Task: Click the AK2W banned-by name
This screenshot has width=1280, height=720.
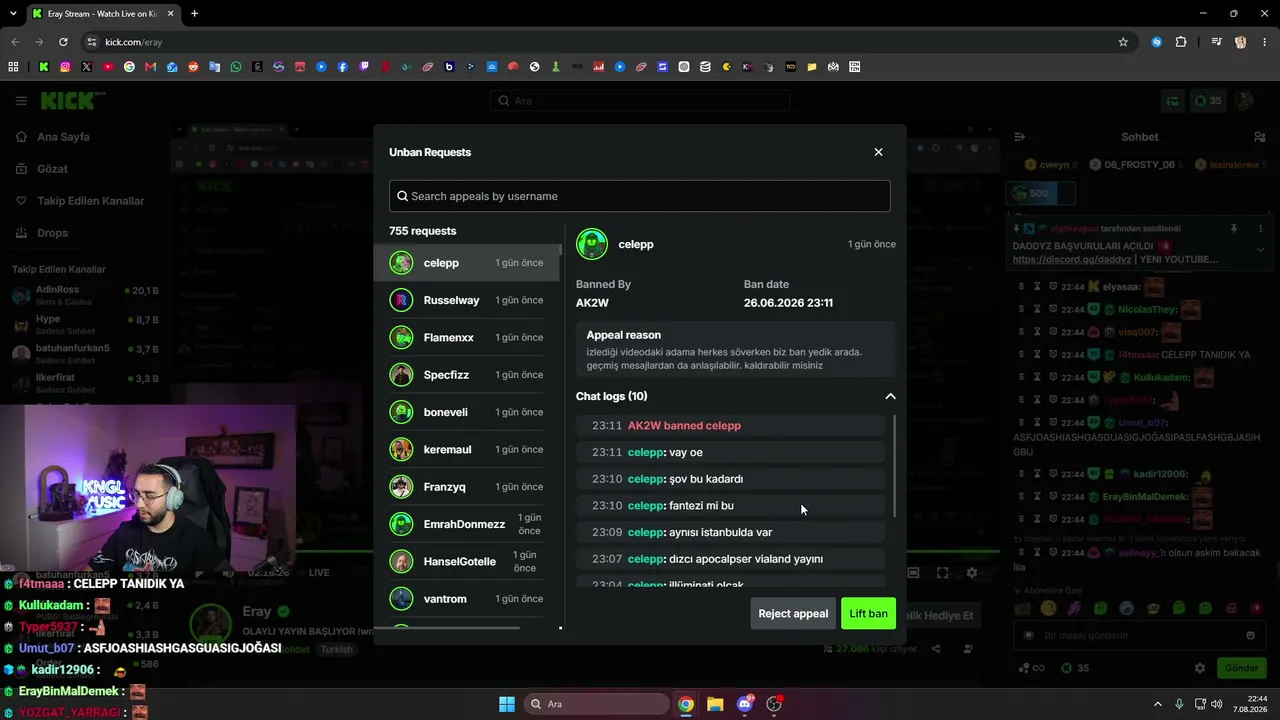Action: pos(592,302)
